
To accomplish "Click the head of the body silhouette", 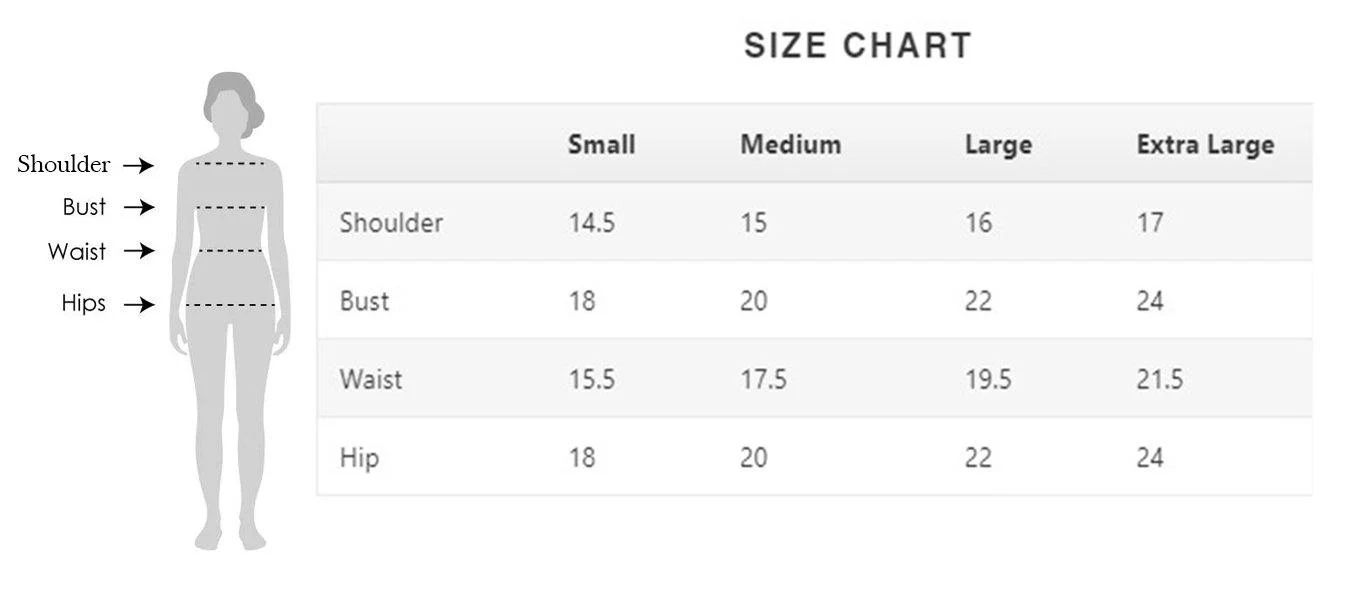I will point(232,105).
